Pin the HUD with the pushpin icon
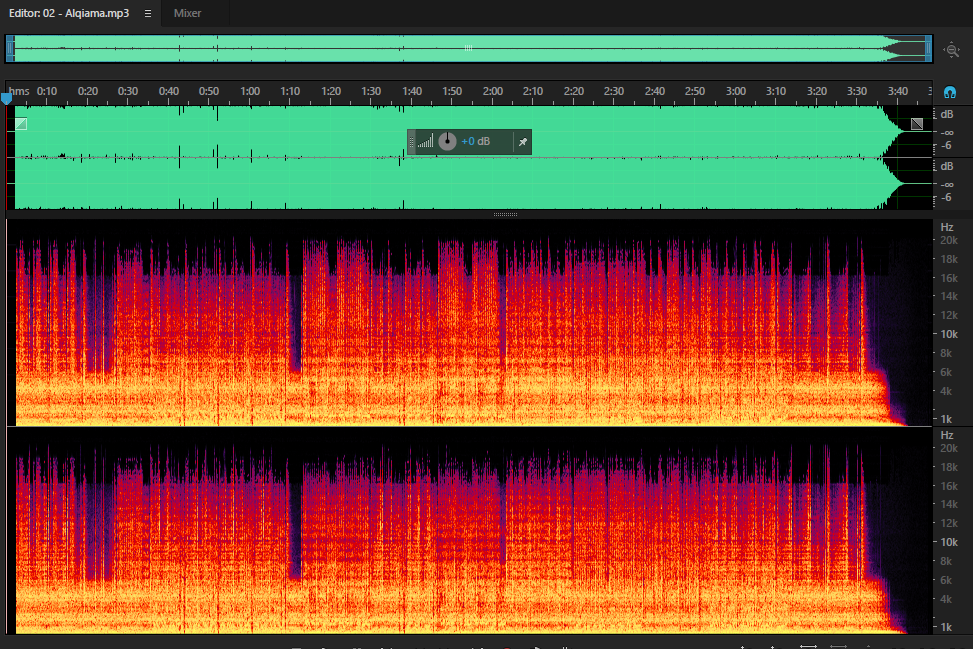Viewport: 973px width, 649px height. (523, 142)
